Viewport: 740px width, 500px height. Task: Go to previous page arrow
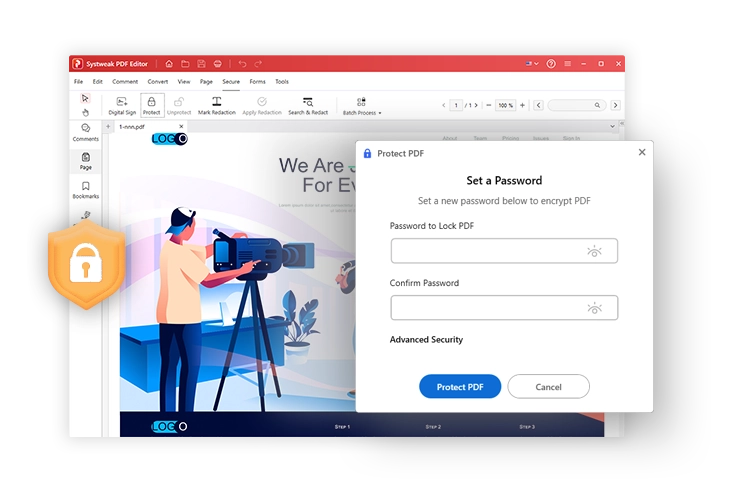pos(444,105)
